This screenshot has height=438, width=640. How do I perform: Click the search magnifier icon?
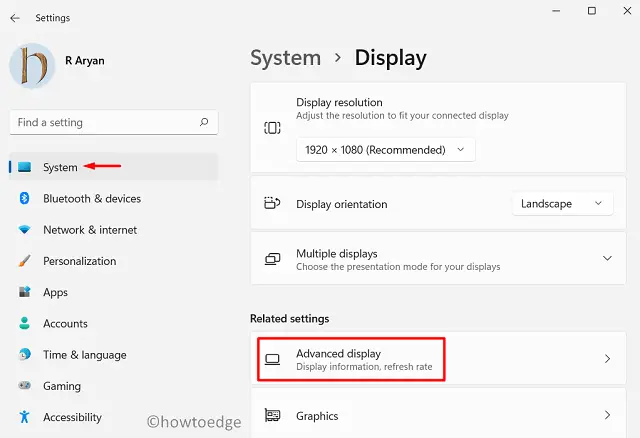(x=204, y=122)
